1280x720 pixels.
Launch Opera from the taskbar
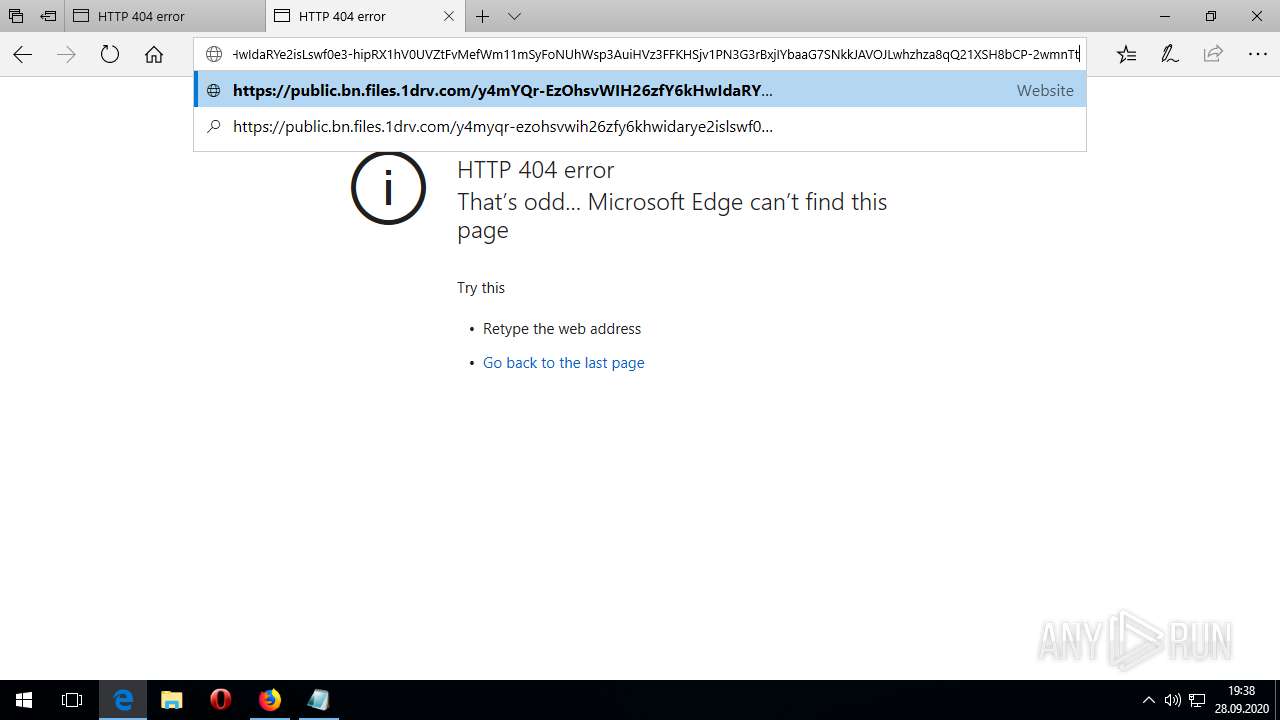pyautogui.click(x=221, y=700)
